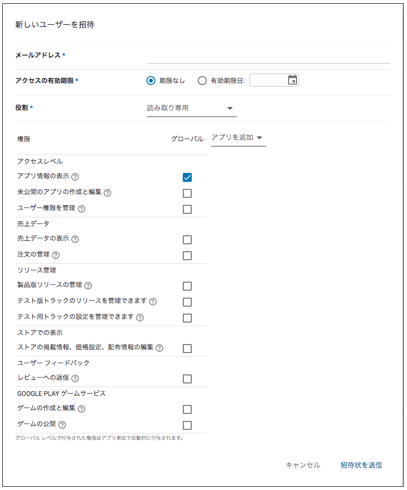Click the ユーザー フィードバック section heading
407x490 pixels.
(x=53, y=363)
